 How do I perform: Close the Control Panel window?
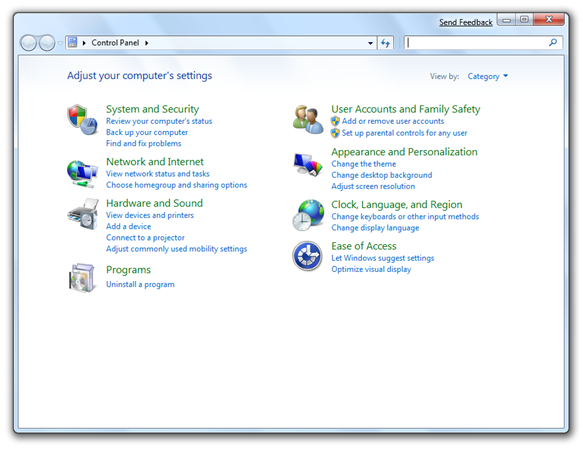pyautogui.click(x=549, y=20)
